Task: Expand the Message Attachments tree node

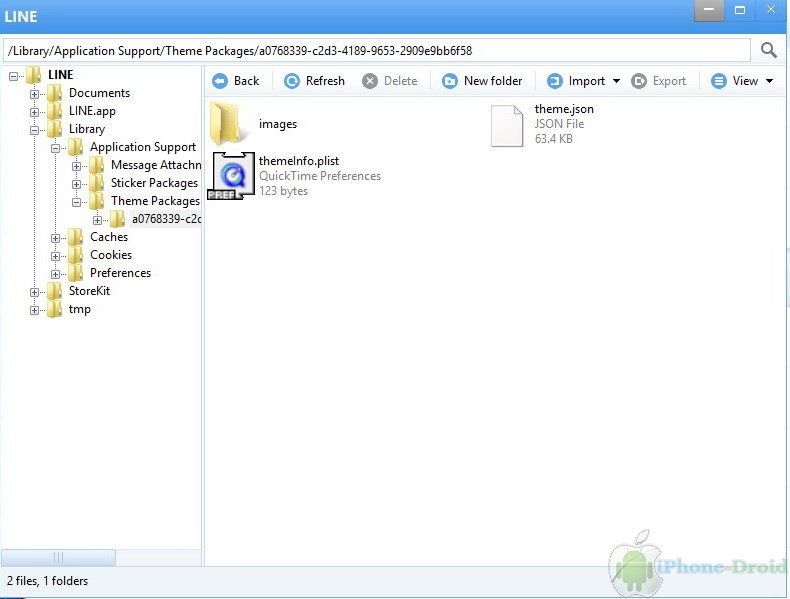Action: tap(77, 166)
